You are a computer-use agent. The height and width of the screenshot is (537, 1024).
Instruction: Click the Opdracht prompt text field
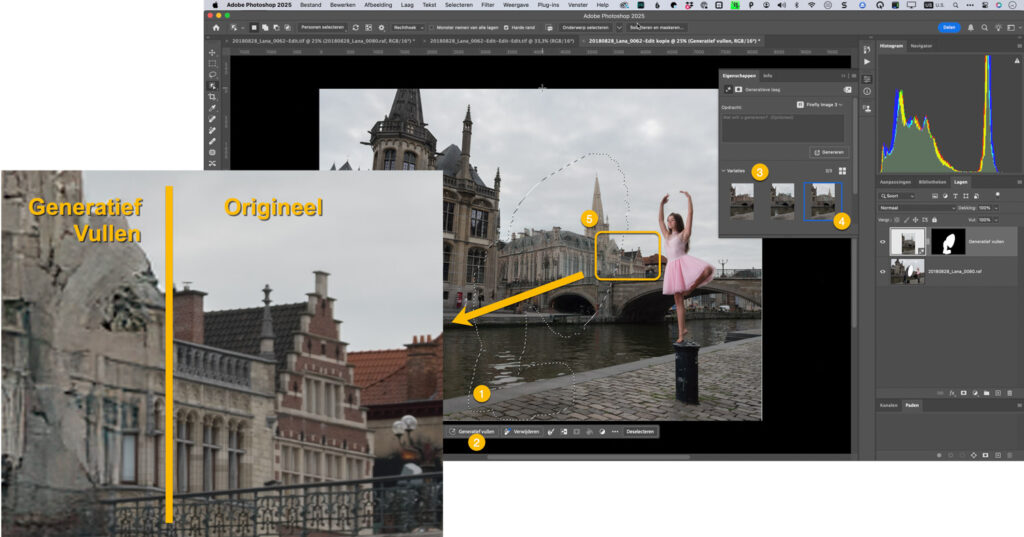(782, 128)
